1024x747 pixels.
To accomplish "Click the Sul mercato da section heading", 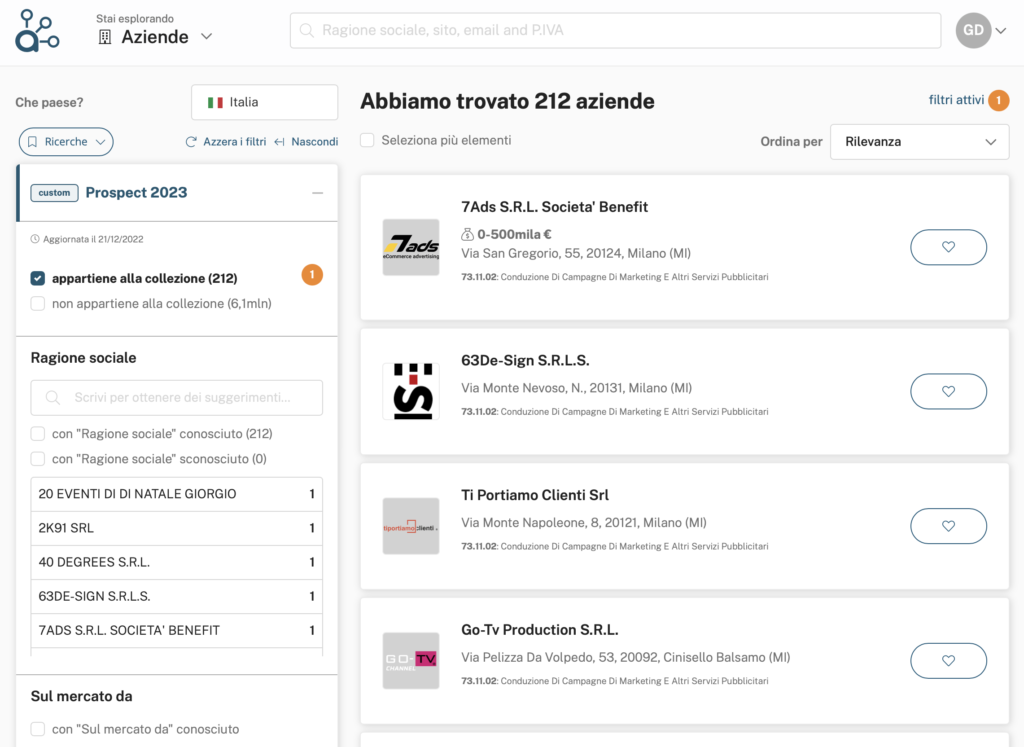I will coord(82,696).
